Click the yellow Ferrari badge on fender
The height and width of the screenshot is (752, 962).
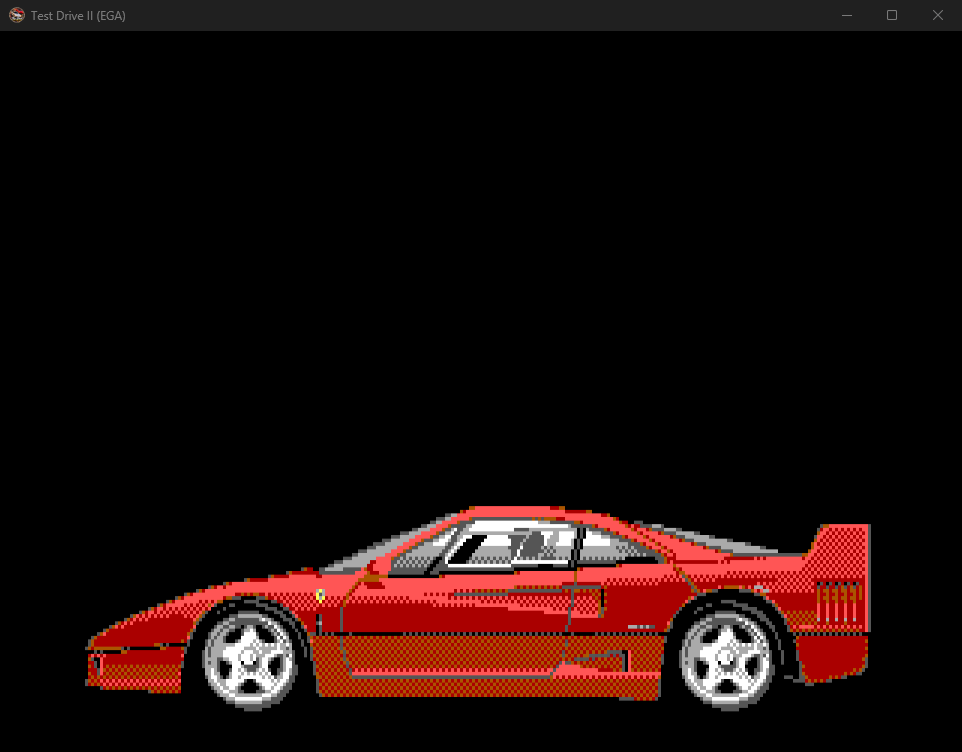tap(320, 595)
